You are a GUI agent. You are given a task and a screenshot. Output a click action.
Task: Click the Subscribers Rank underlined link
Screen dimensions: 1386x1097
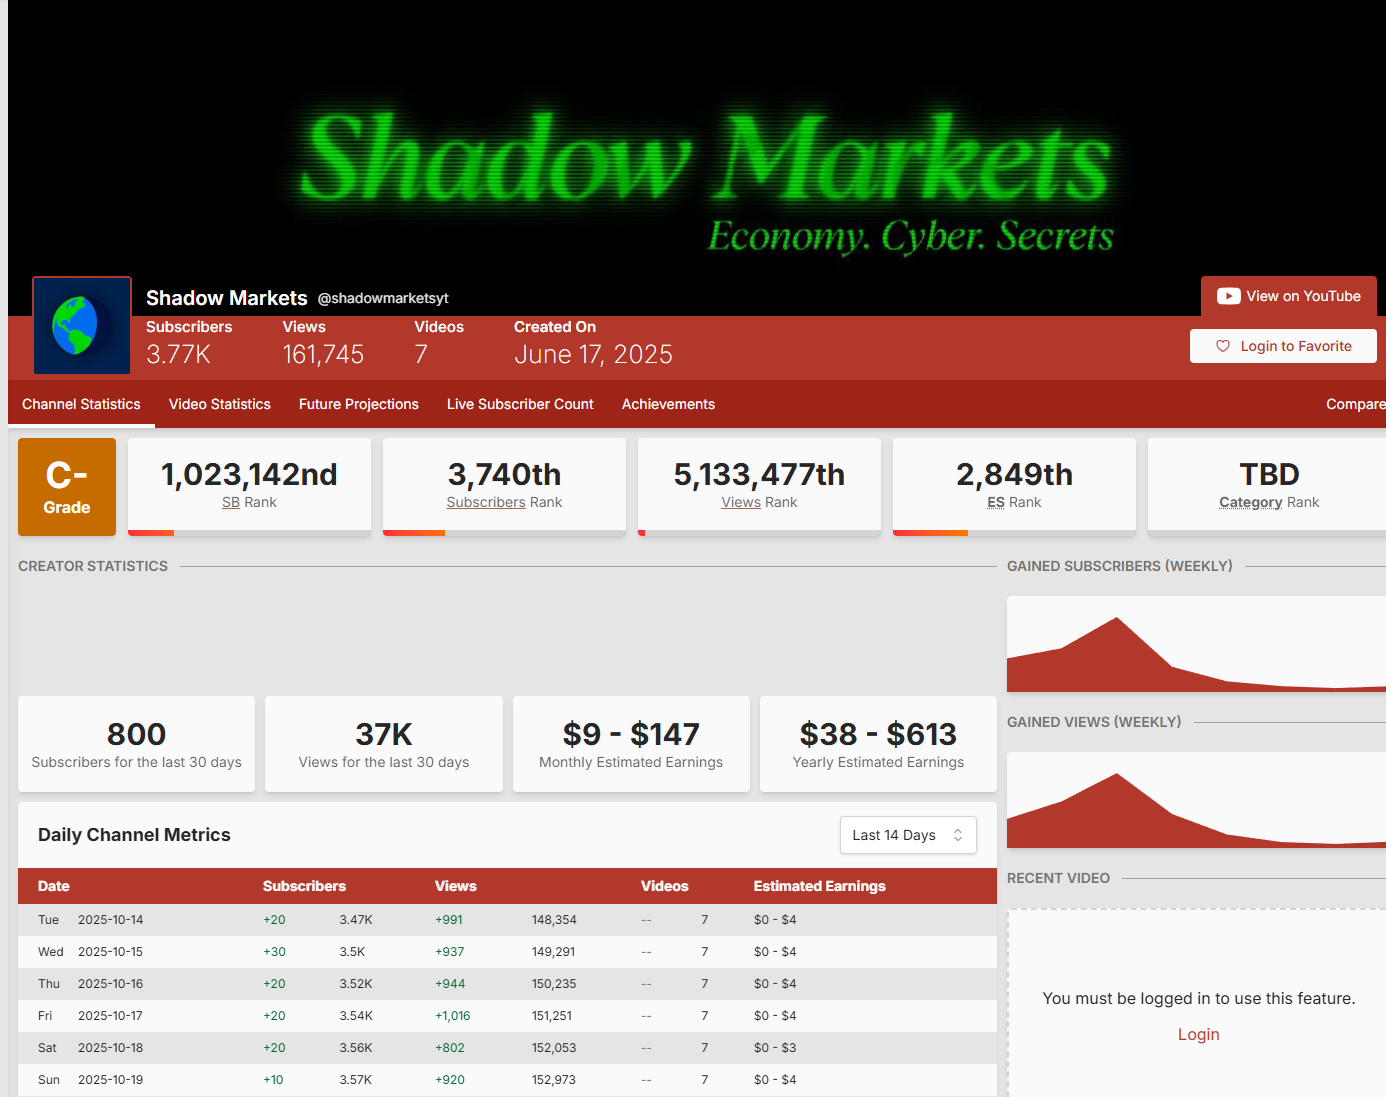(x=486, y=502)
